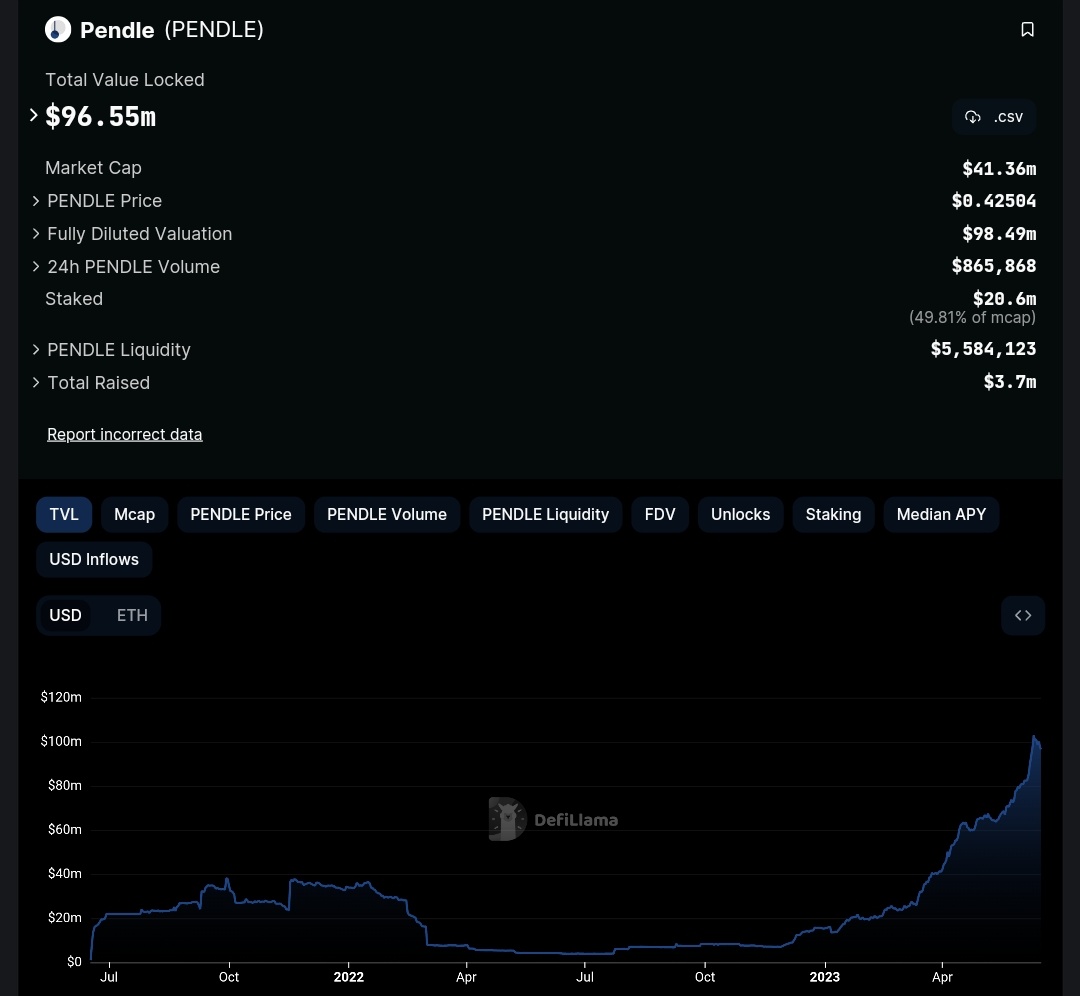Click the $865,868 volume value

coord(994,266)
